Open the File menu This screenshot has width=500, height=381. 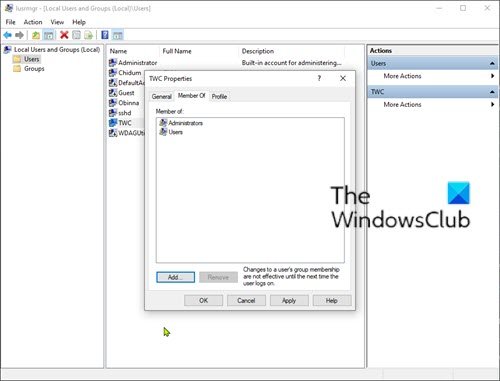10,22
